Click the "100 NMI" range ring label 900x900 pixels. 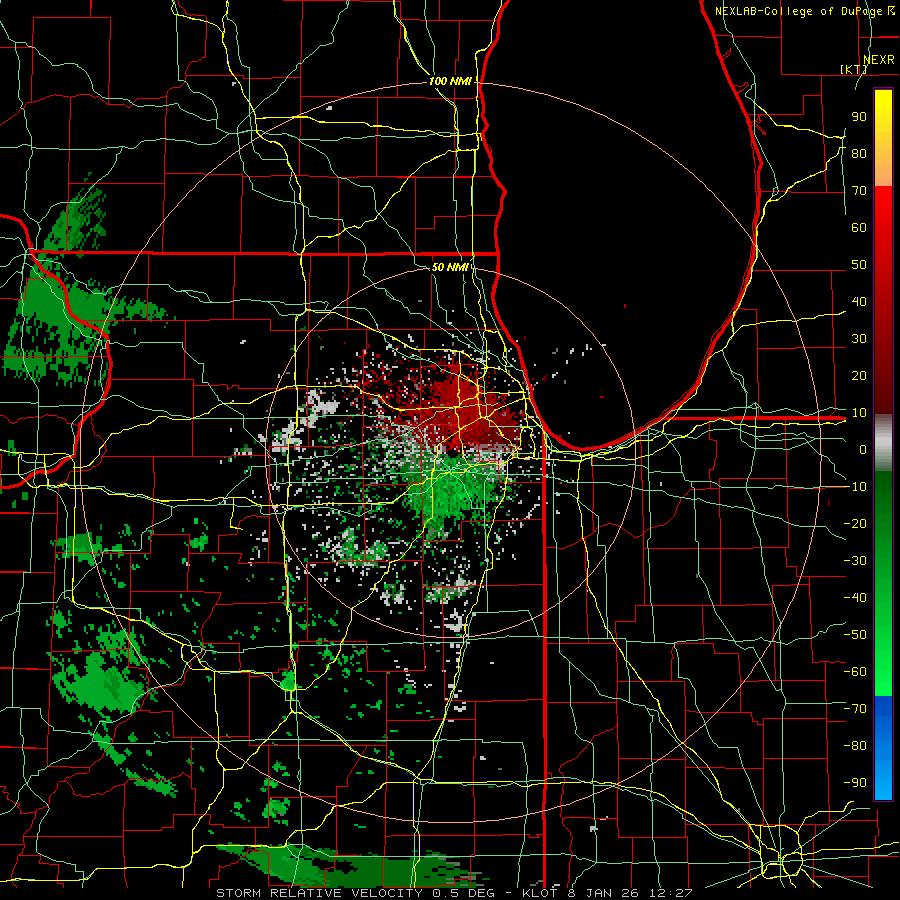point(450,81)
